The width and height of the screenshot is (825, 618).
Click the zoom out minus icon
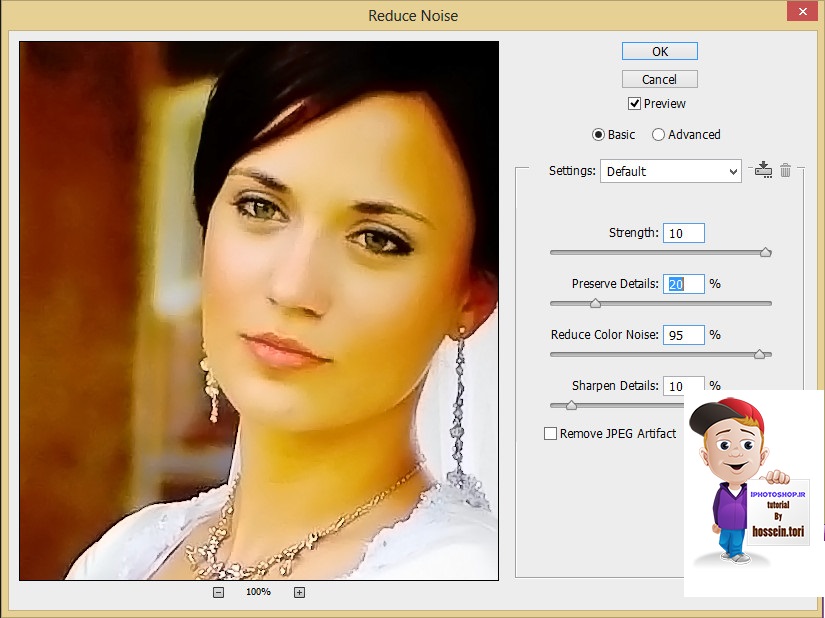(218, 593)
